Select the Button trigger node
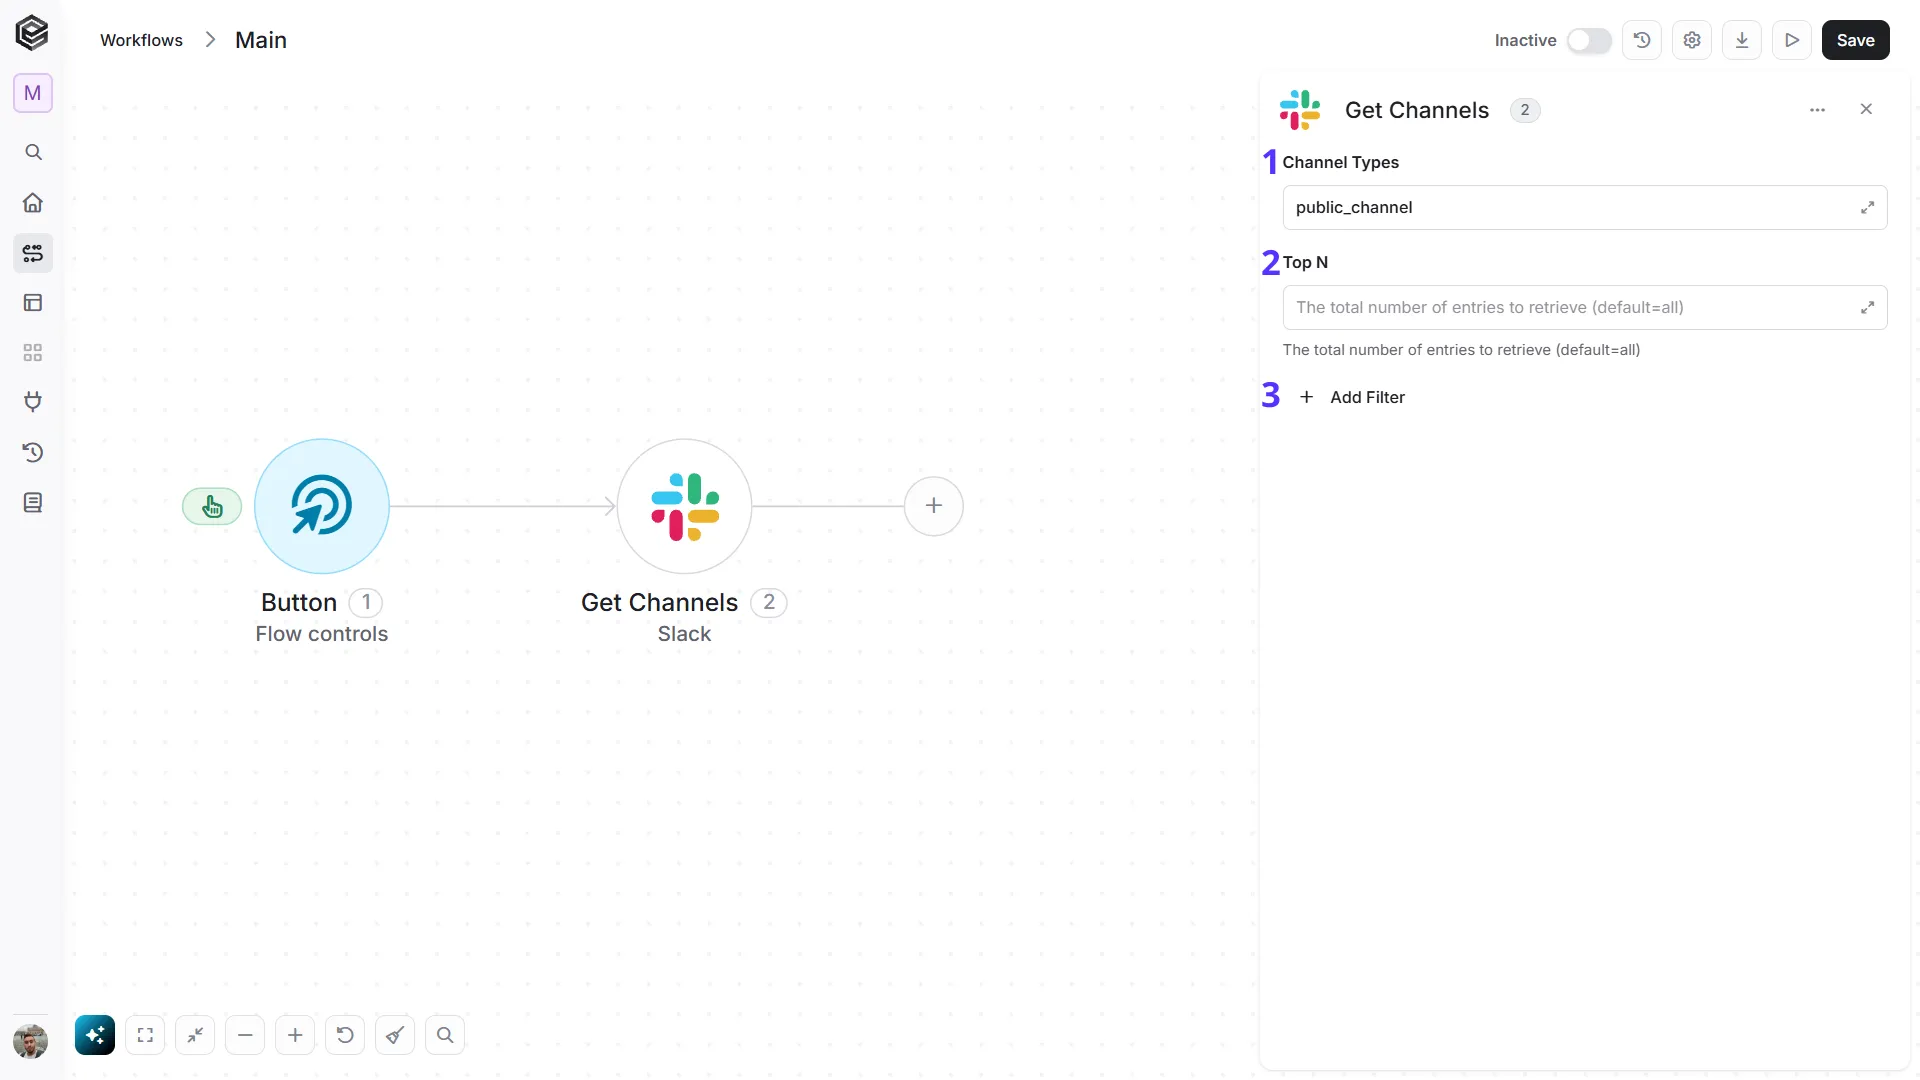Screen dimensions: 1920x1080 pos(322,506)
